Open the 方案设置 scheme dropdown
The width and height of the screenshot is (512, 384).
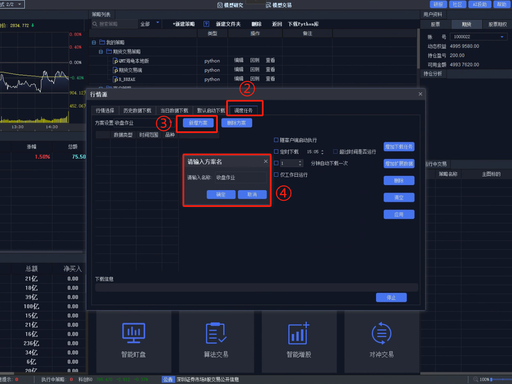[x=143, y=123]
